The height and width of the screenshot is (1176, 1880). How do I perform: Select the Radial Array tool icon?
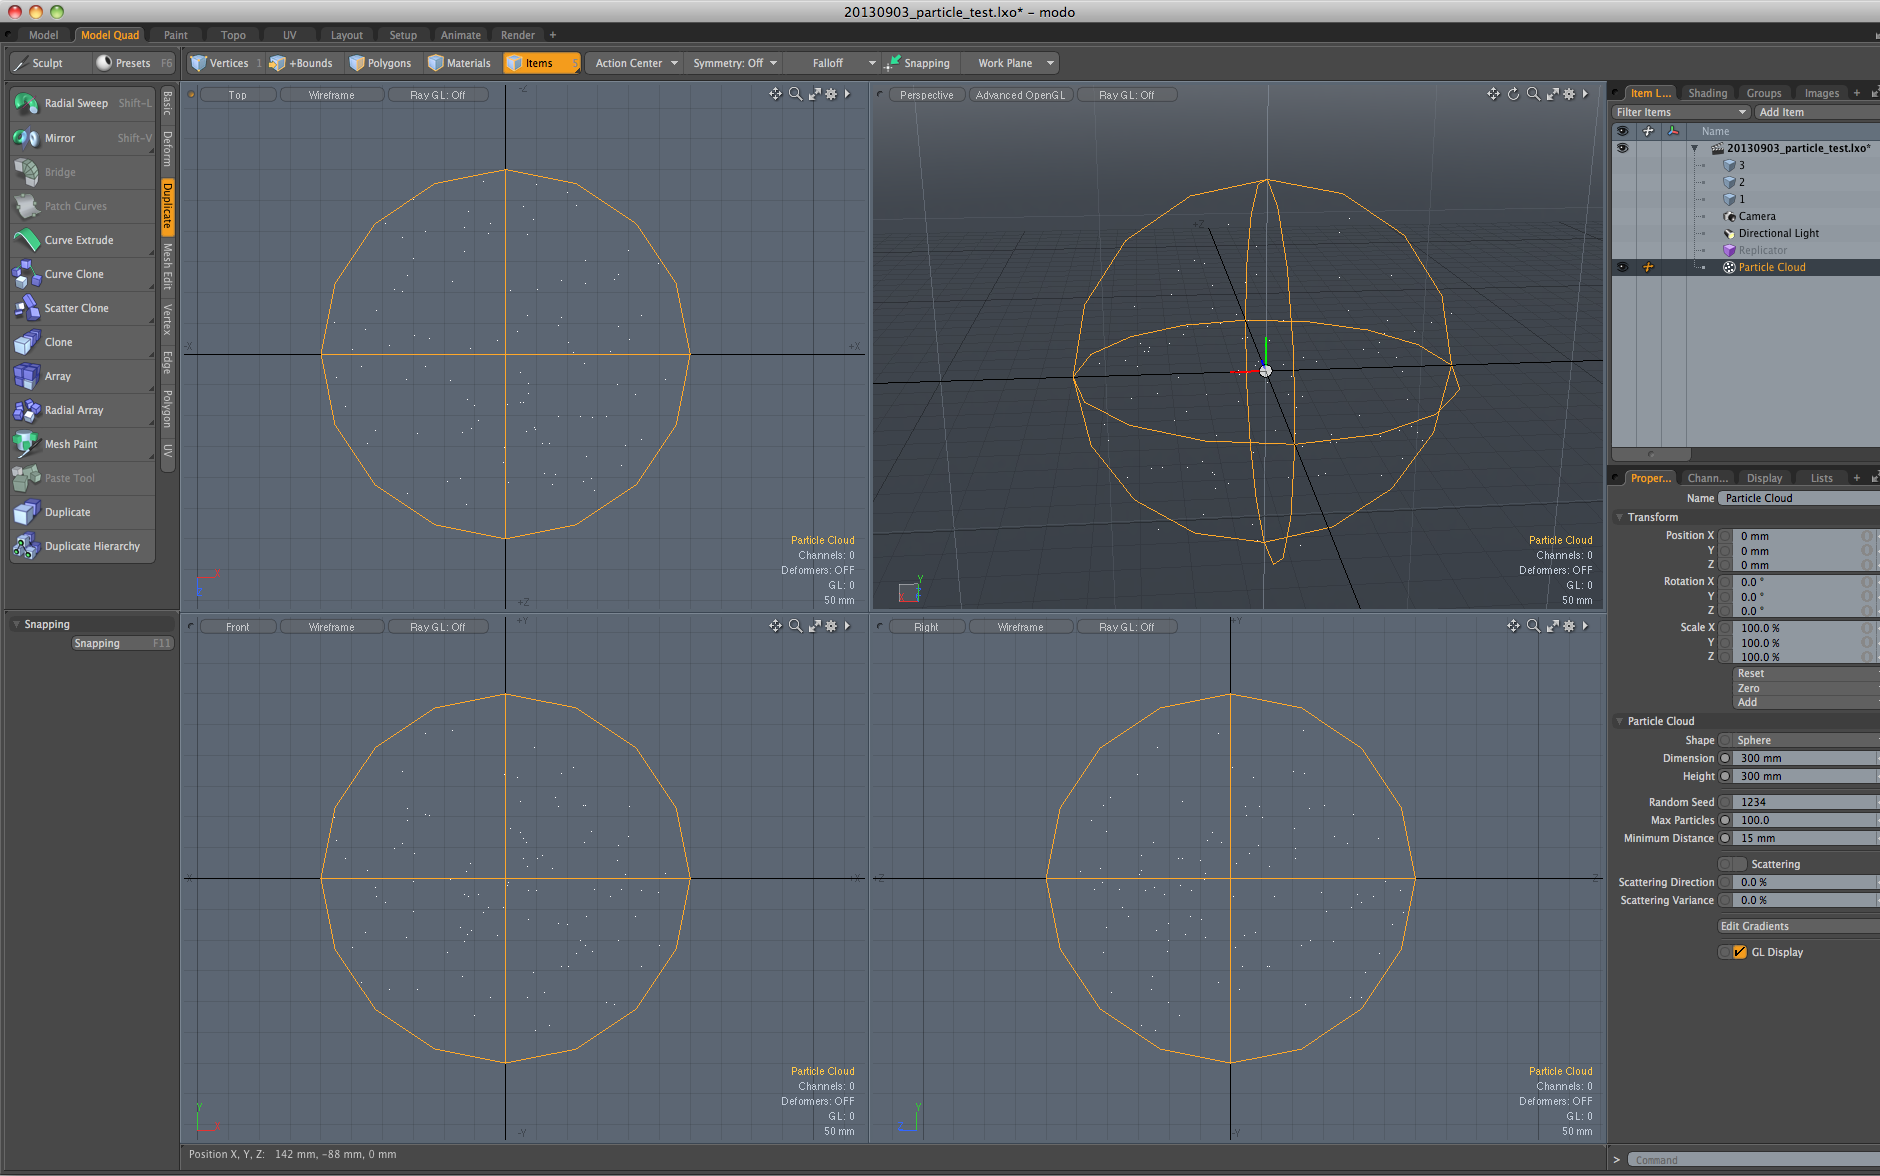(x=26, y=410)
